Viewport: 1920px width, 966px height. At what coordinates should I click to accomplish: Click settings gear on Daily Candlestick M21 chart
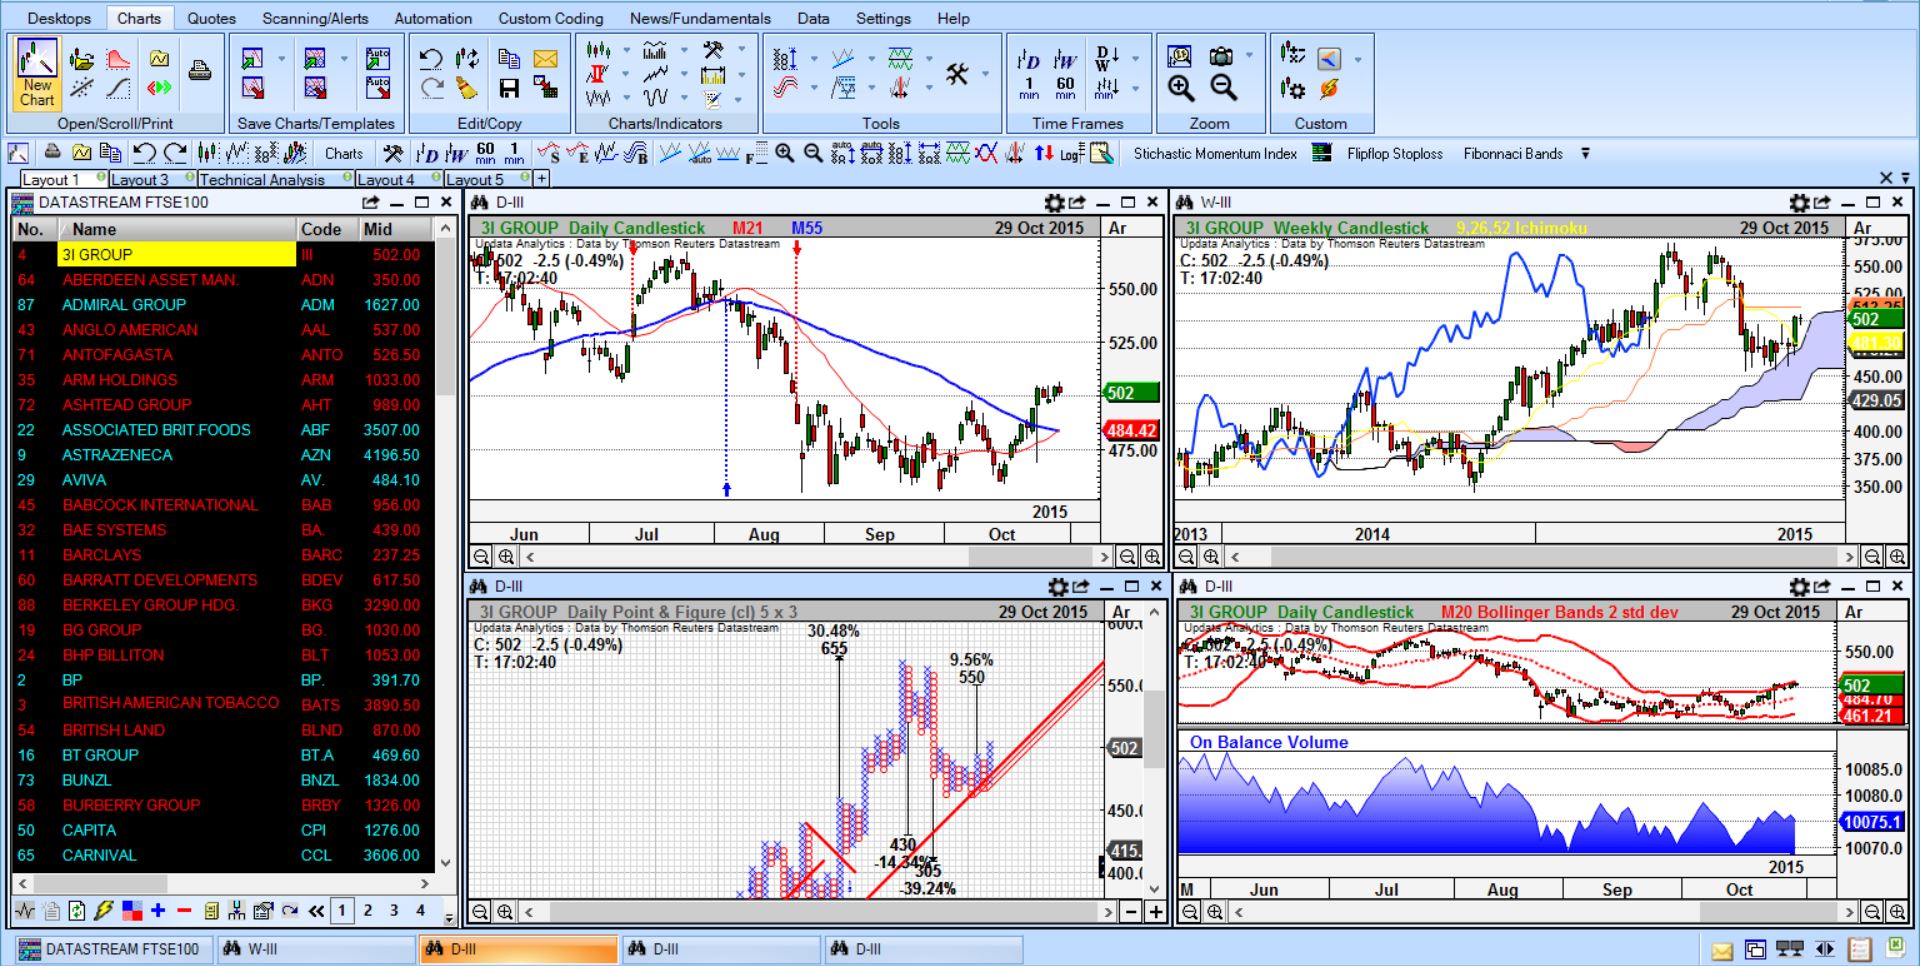(1054, 203)
